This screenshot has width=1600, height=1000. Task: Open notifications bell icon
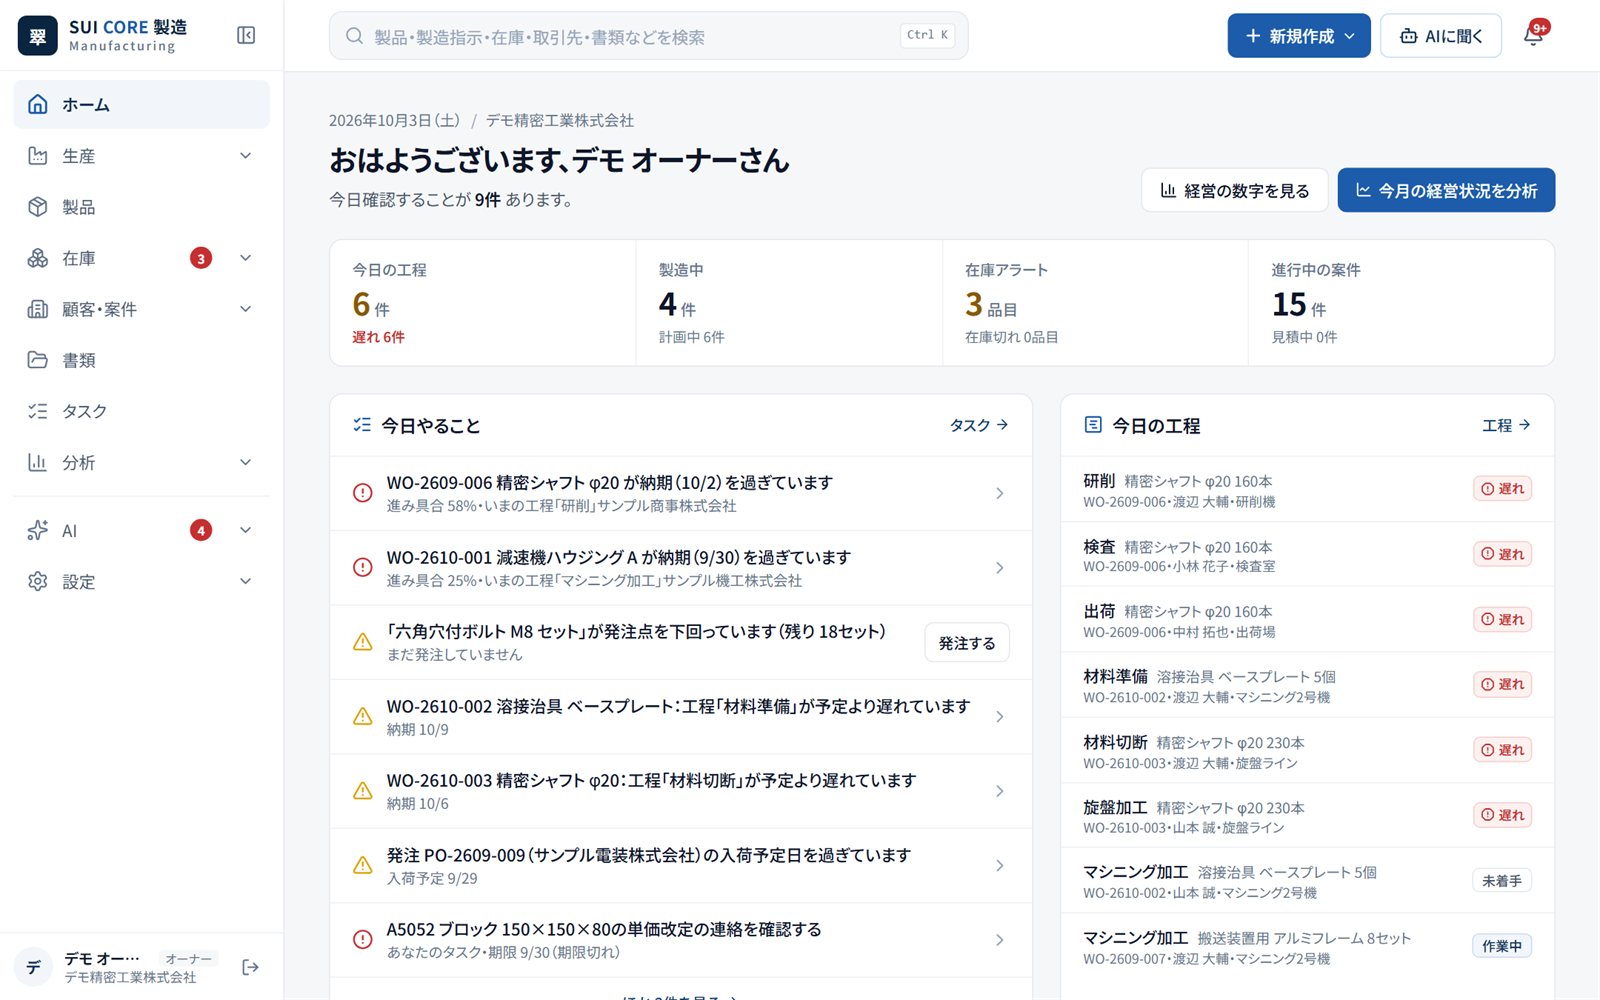1534,36
